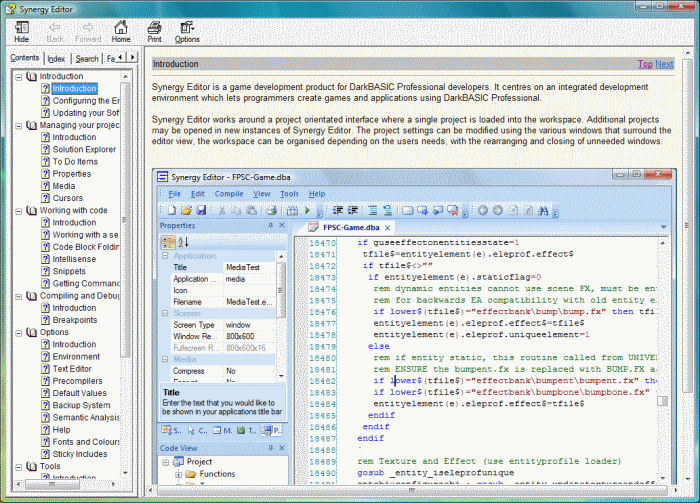Image resolution: width=700 pixels, height=503 pixels.
Task: Click the round right-arrow navigate icon in embedded editor
Action: coord(498,210)
